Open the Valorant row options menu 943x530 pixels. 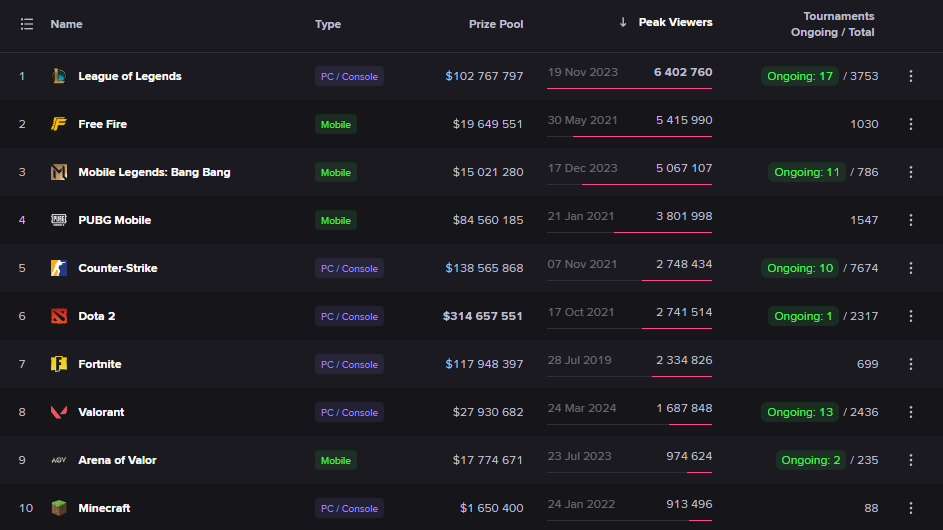(x=911, y=412)
